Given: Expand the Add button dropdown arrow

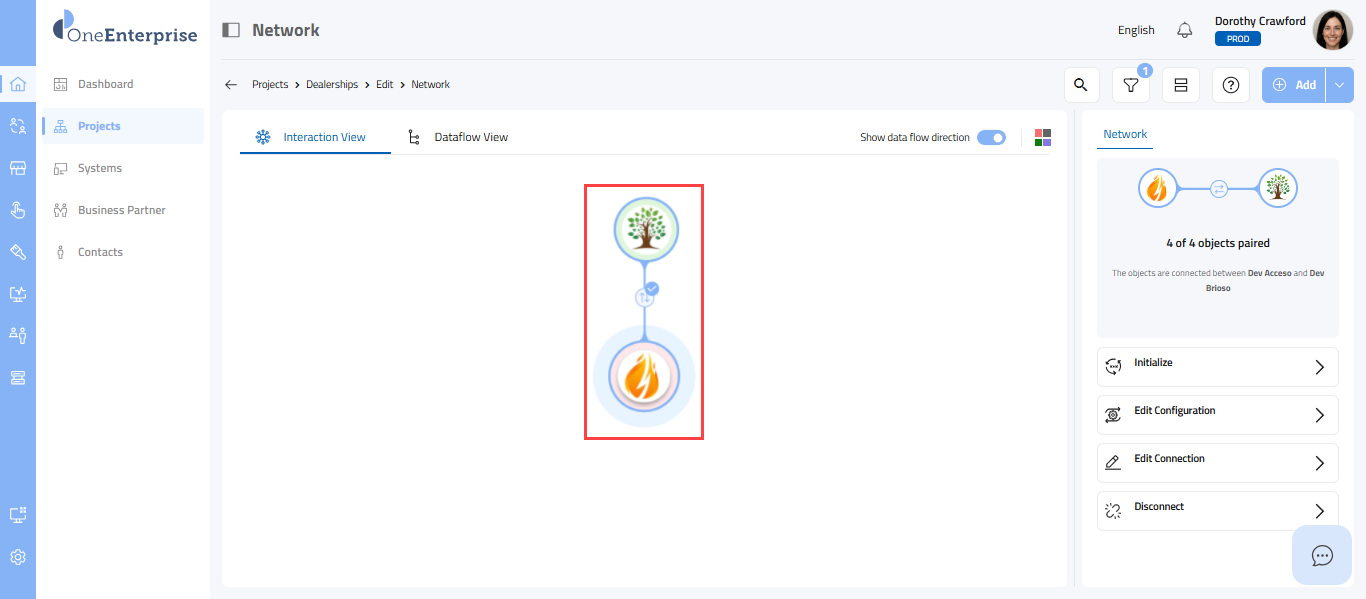Looking at the screenshot, I should [1339, 85].
